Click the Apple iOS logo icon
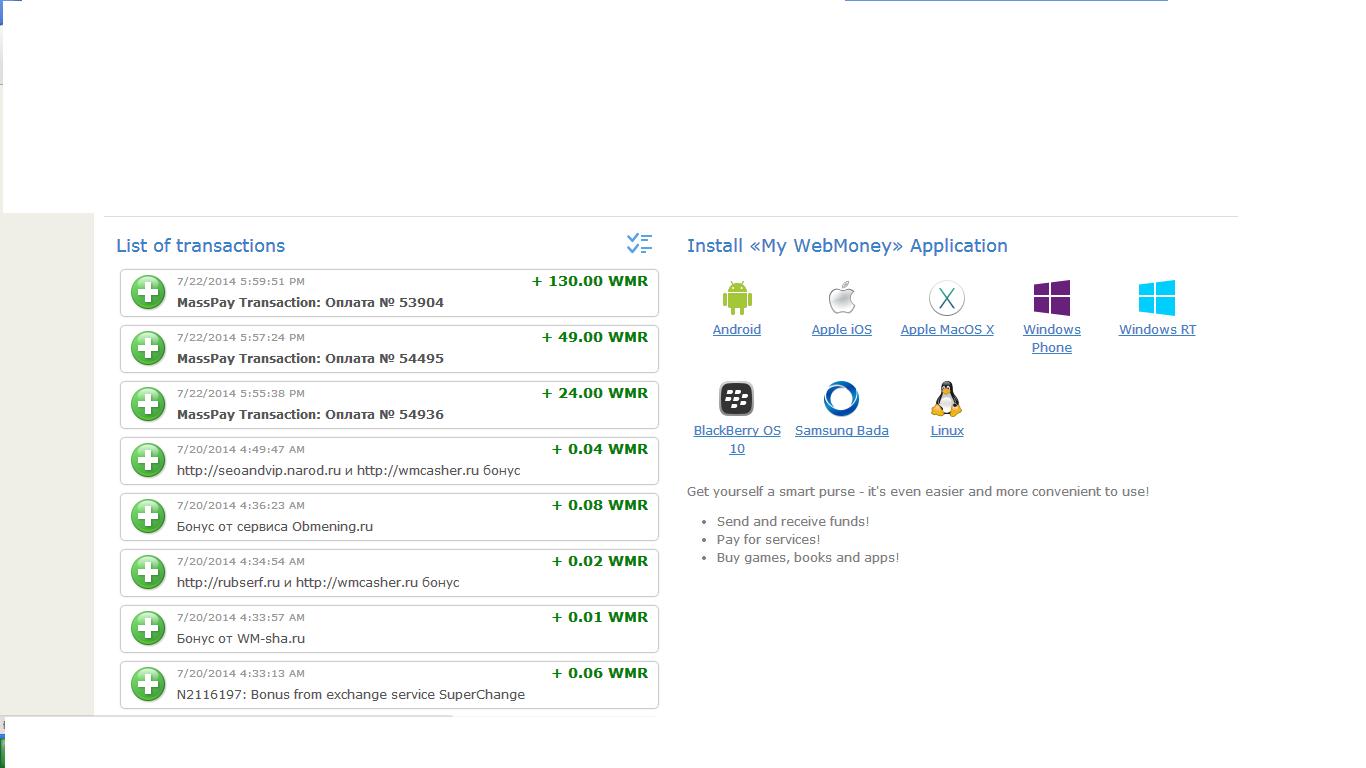 (841, 298)
